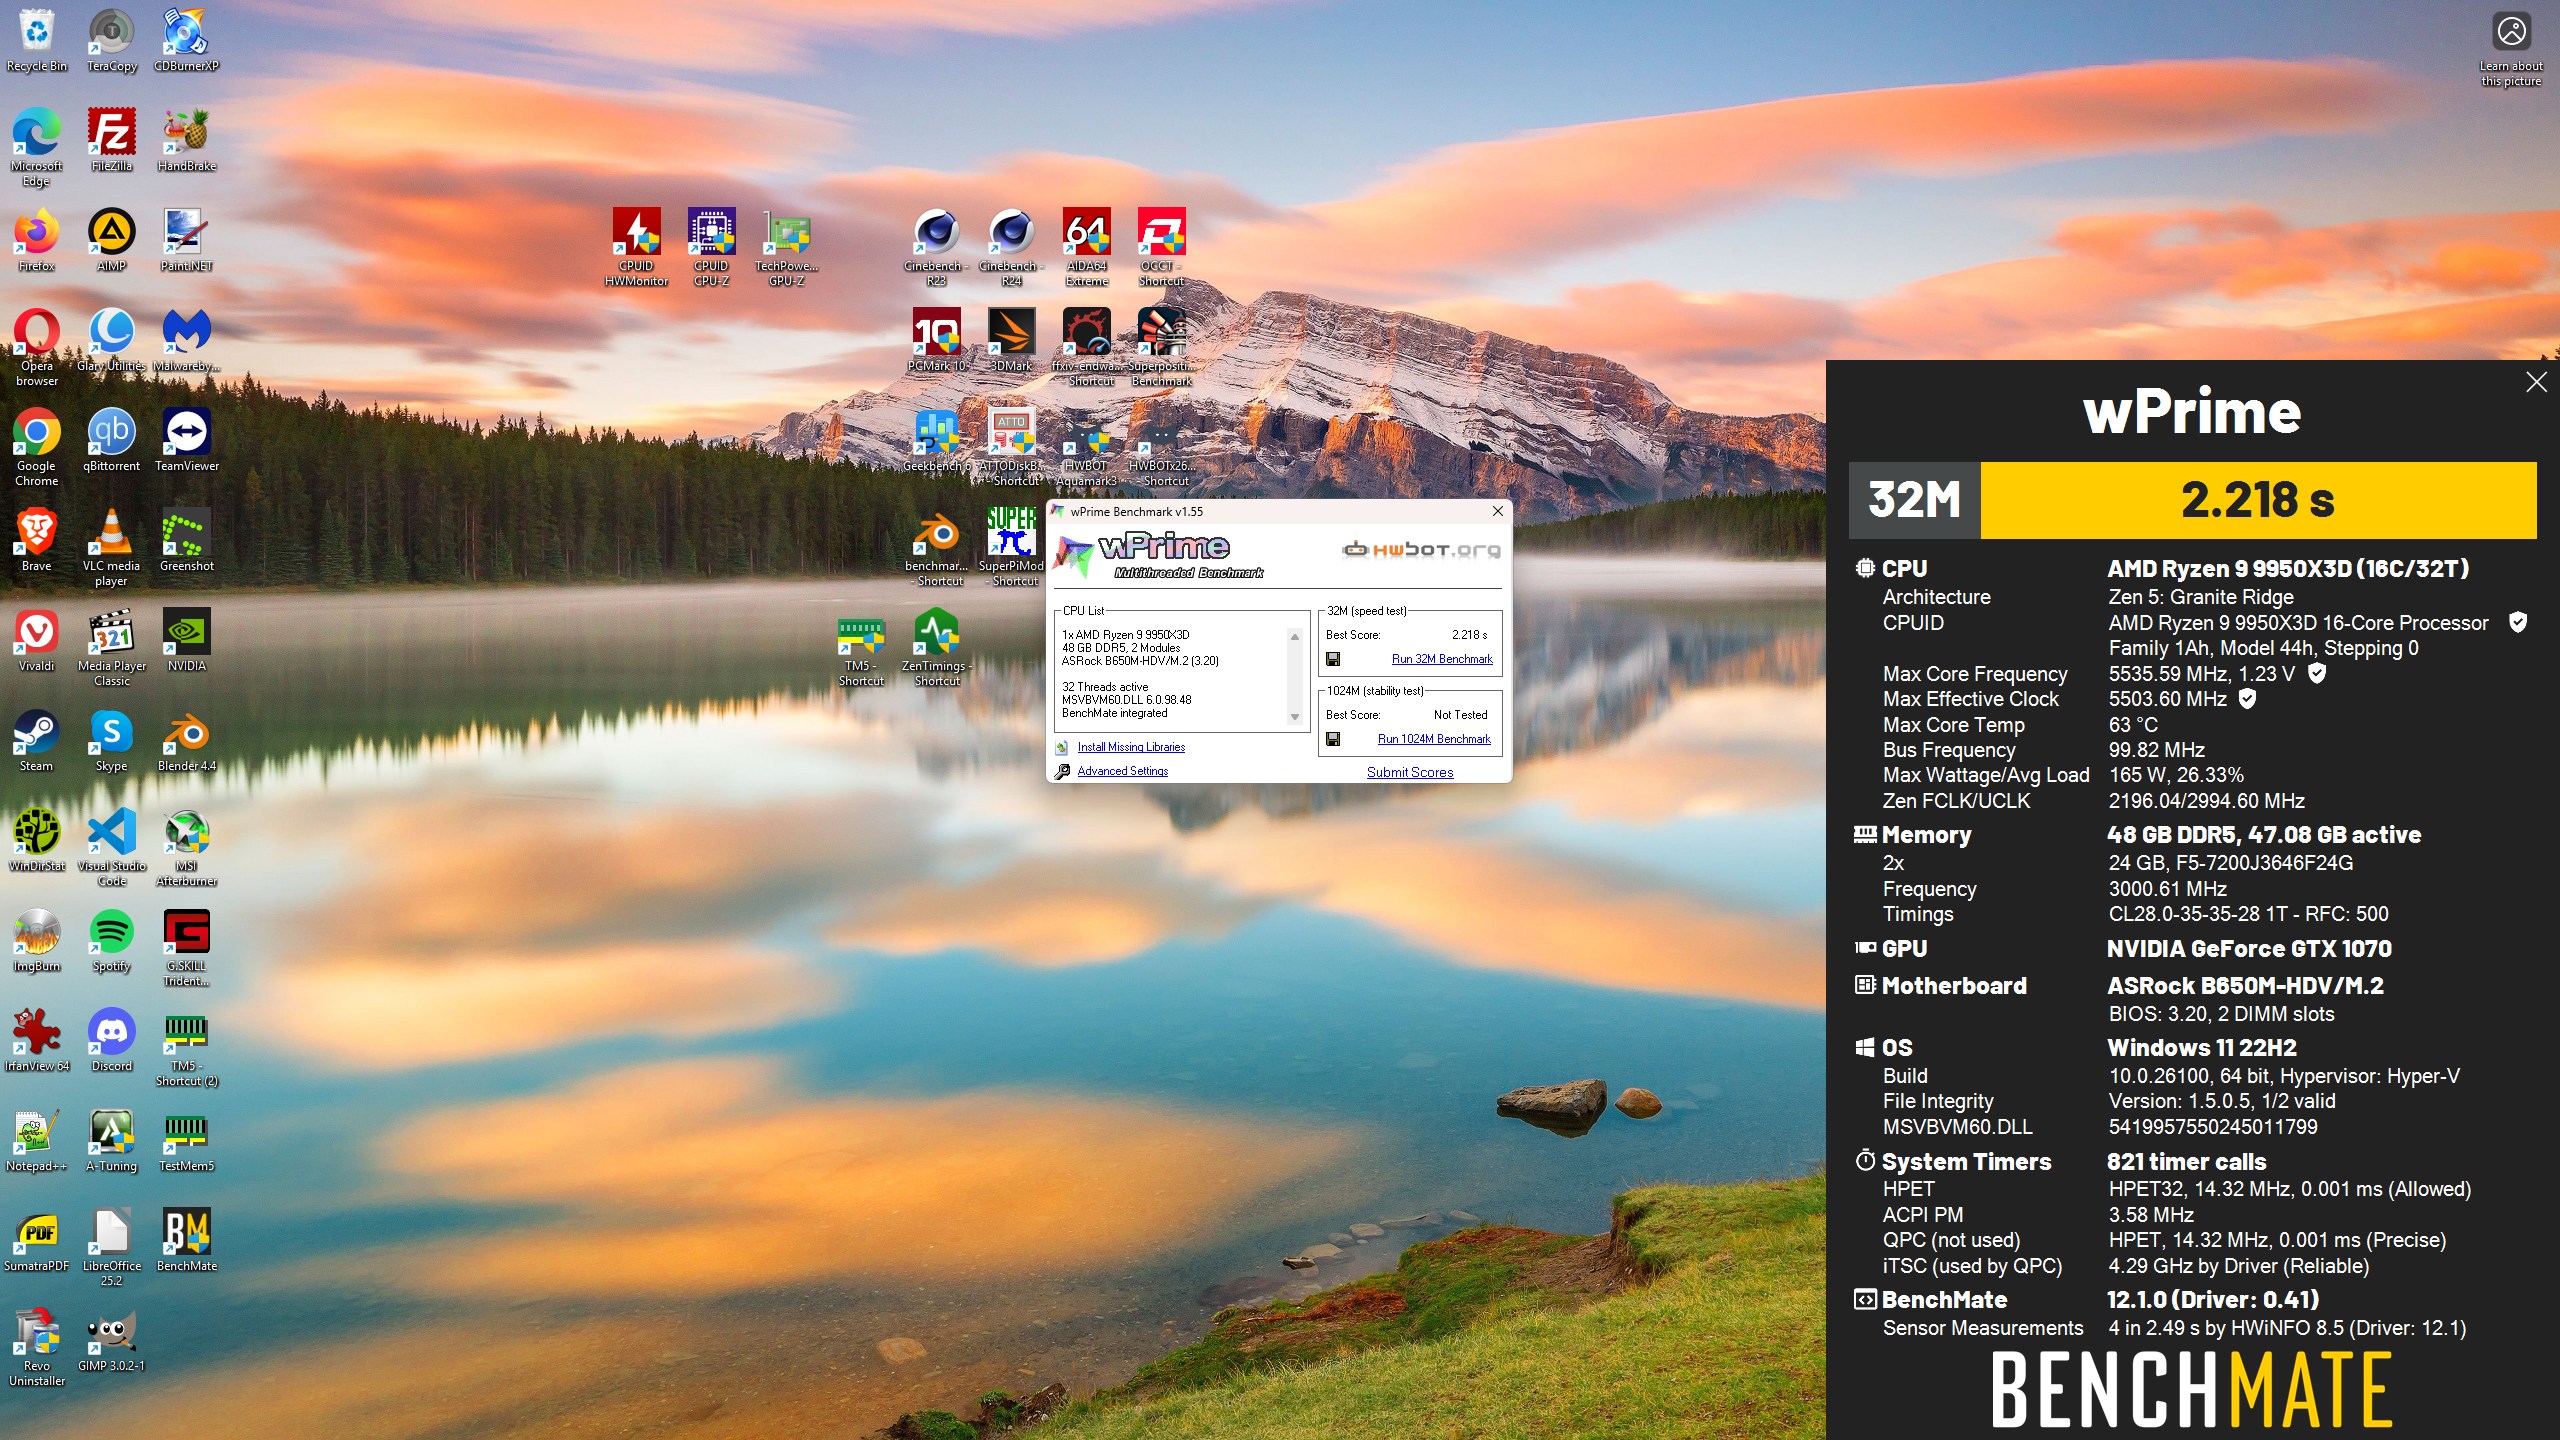
Task: Click Submit Scores link in wPrime
Action: pyautogui.click(x=1410, y=772)
